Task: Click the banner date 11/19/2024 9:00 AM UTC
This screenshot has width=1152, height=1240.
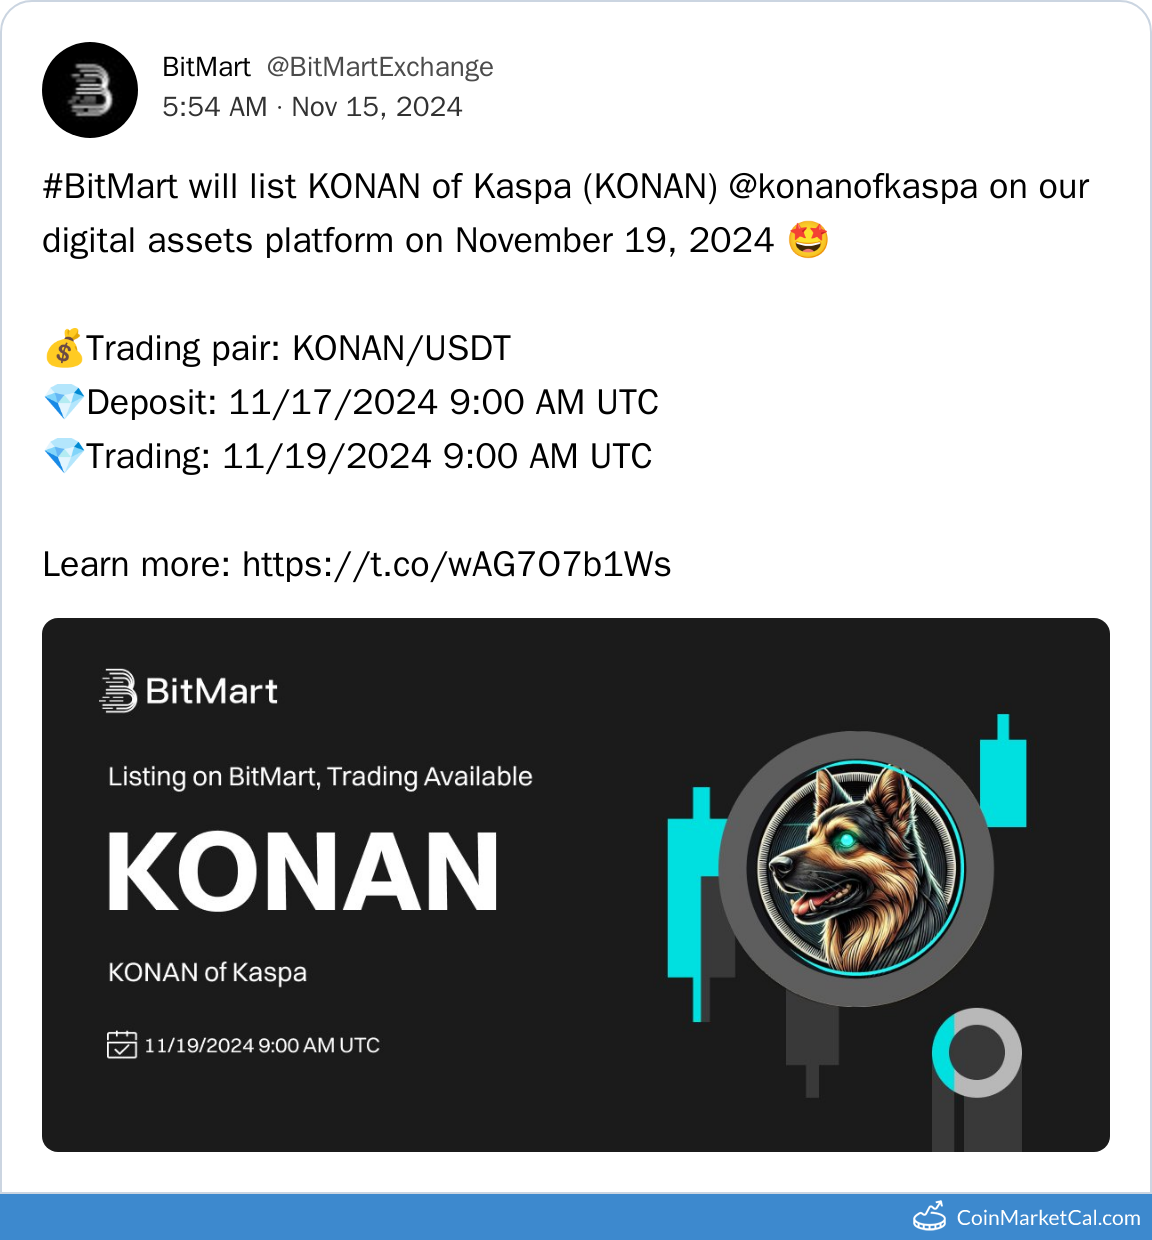Action: 262,1046
